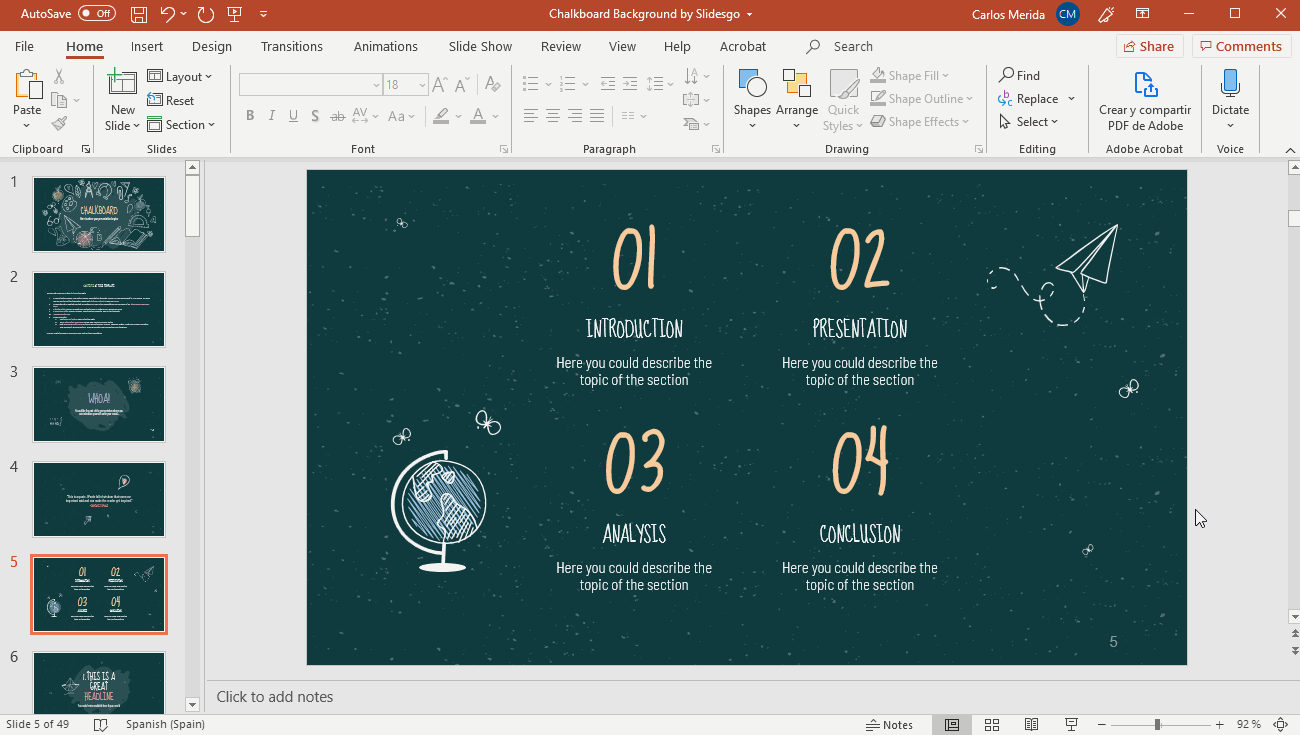Click the numbered list icon
1300x735 pixels.
[x=567, y=84]
